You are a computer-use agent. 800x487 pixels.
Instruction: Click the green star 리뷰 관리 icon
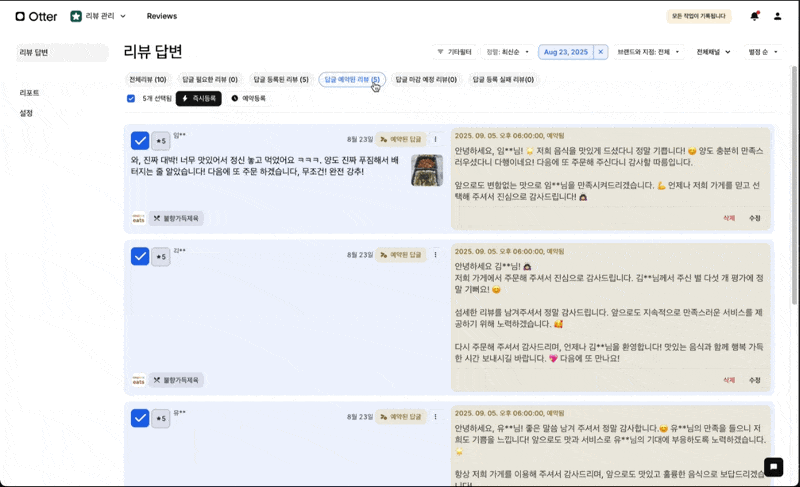(x=76, y=16)
